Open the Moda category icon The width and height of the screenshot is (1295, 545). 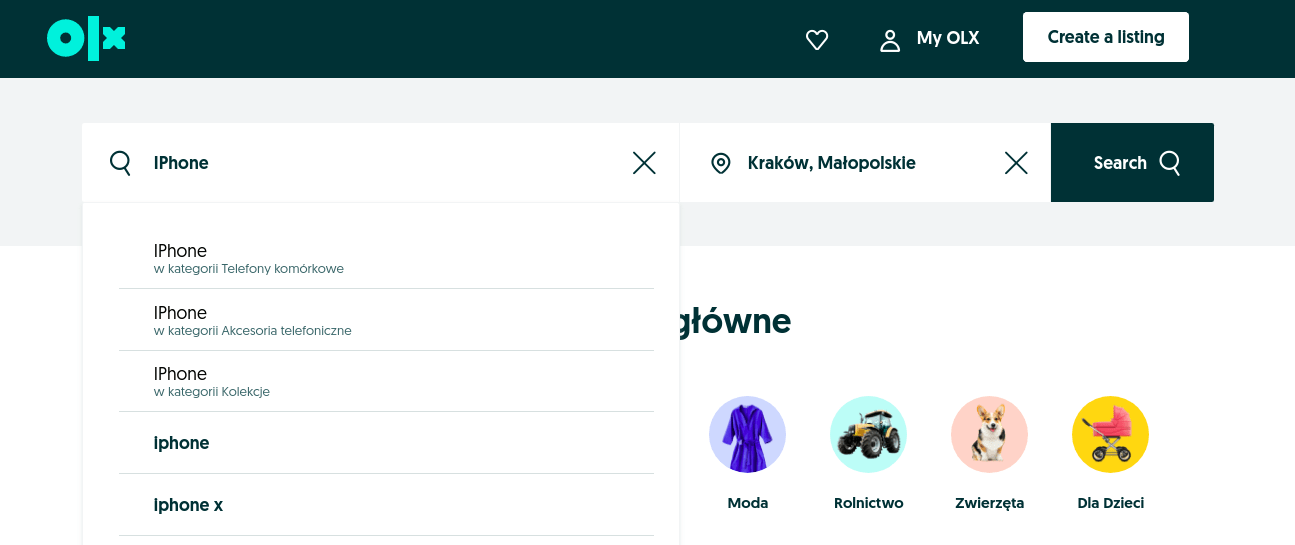click(747, 435)
